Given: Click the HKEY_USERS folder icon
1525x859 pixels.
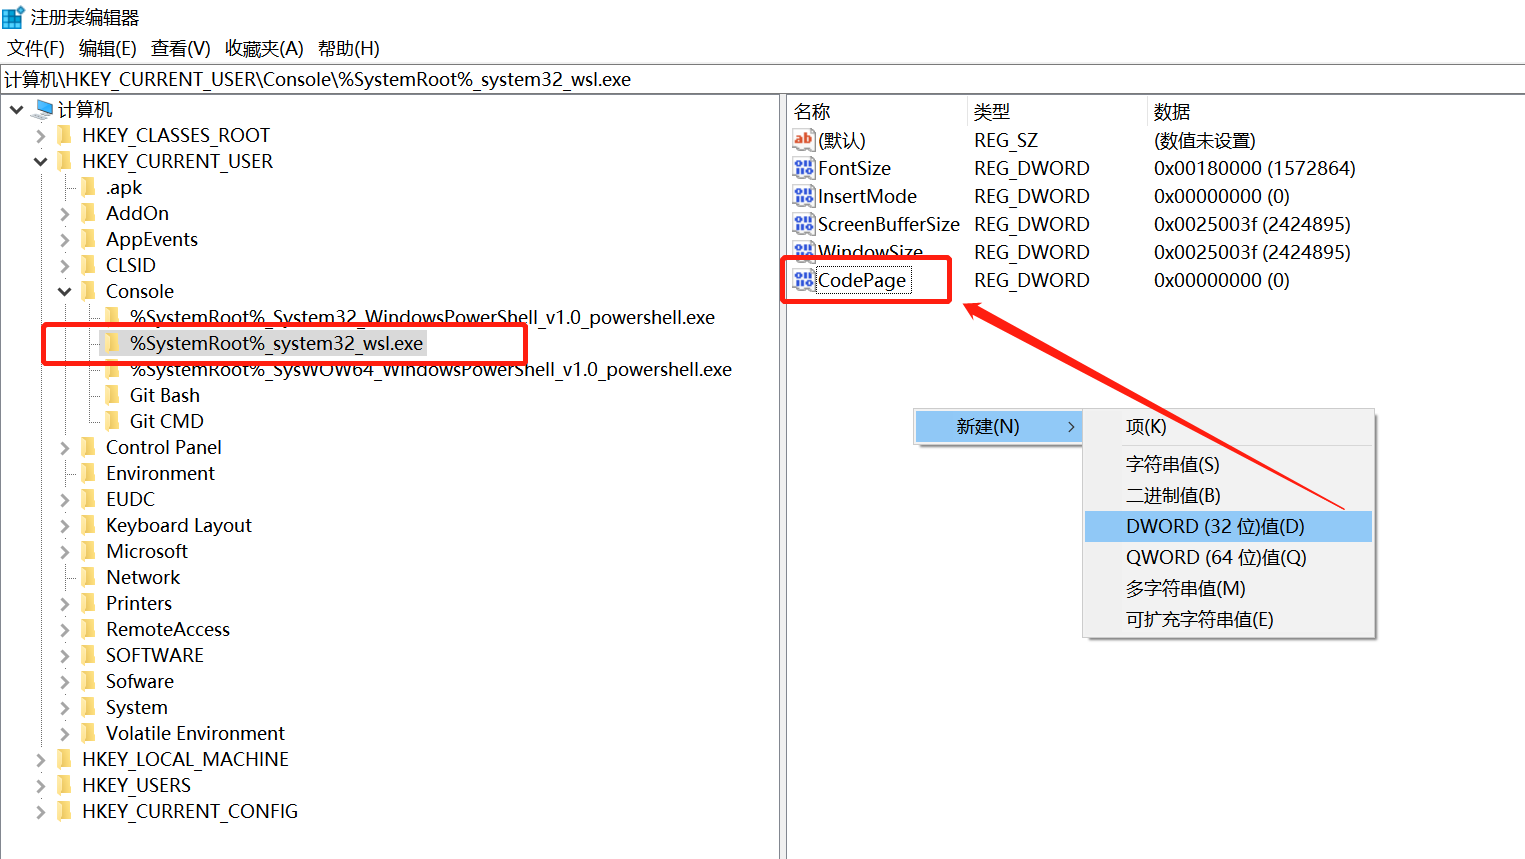Looking at the screenshot, I should pos(66,785).
